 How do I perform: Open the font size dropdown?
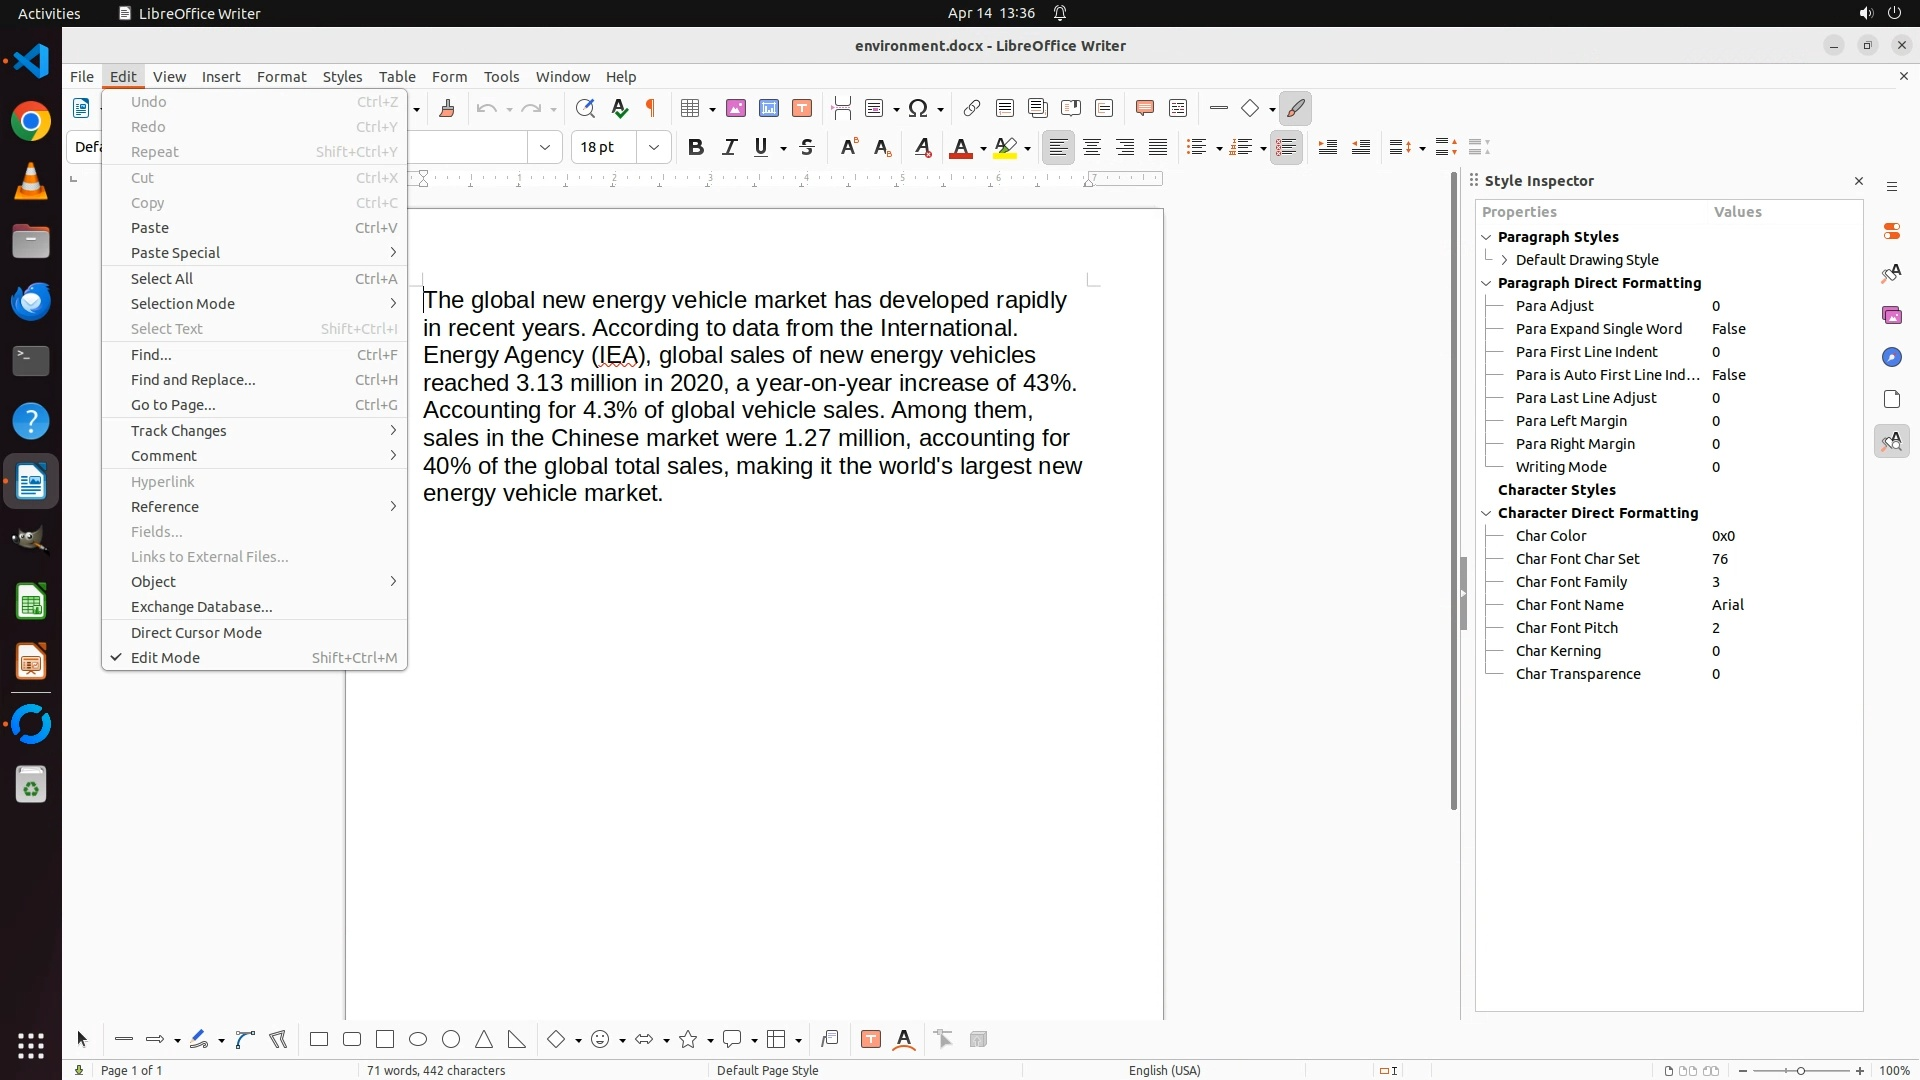pos(654,148)
